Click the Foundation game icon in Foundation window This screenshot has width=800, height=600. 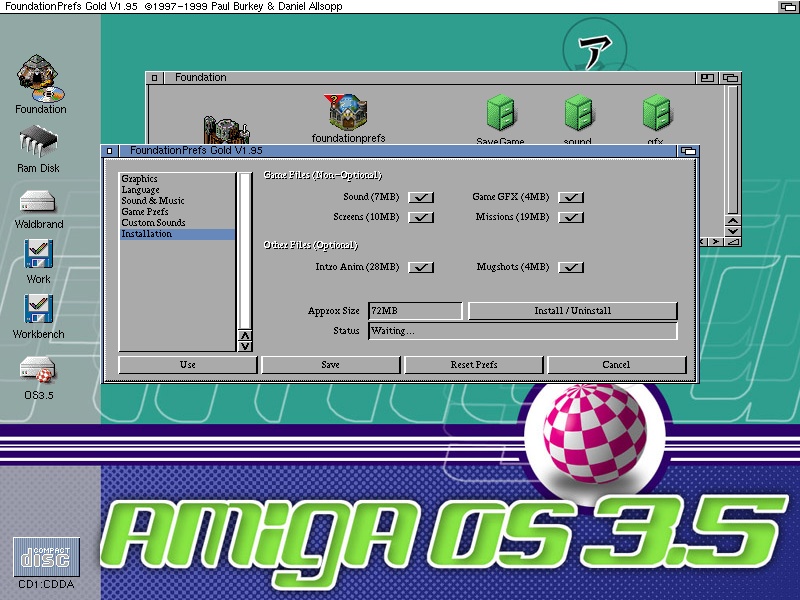pyautogui.click(x=226, y=129)
